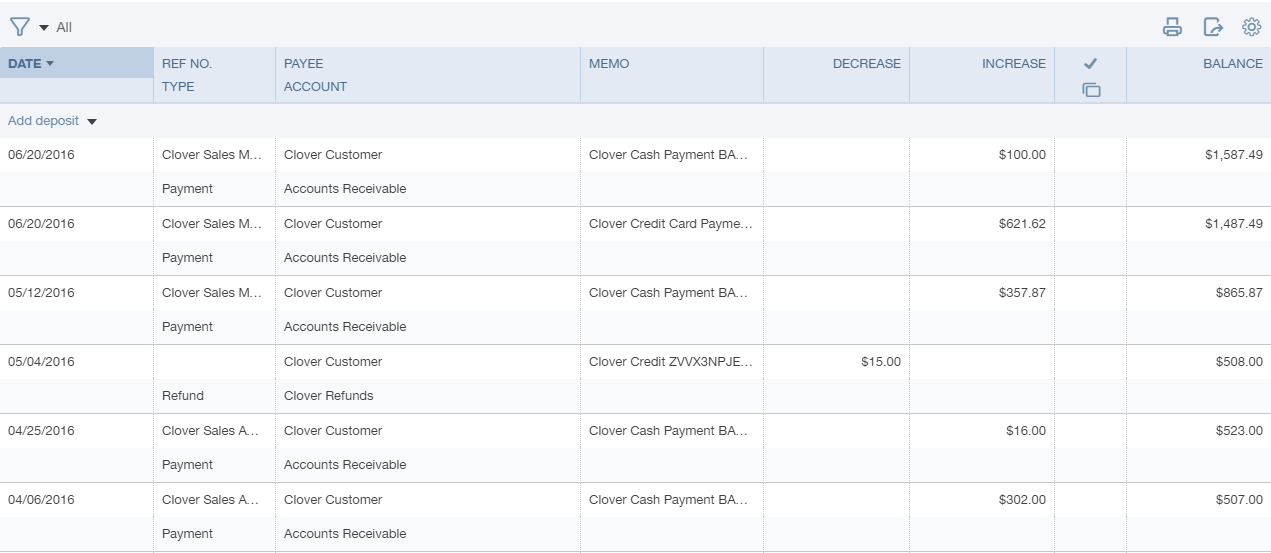The image size is (1271, 553).
Task: Click Accounts Receivable in 04/25/2016 row
Action: 345,465
